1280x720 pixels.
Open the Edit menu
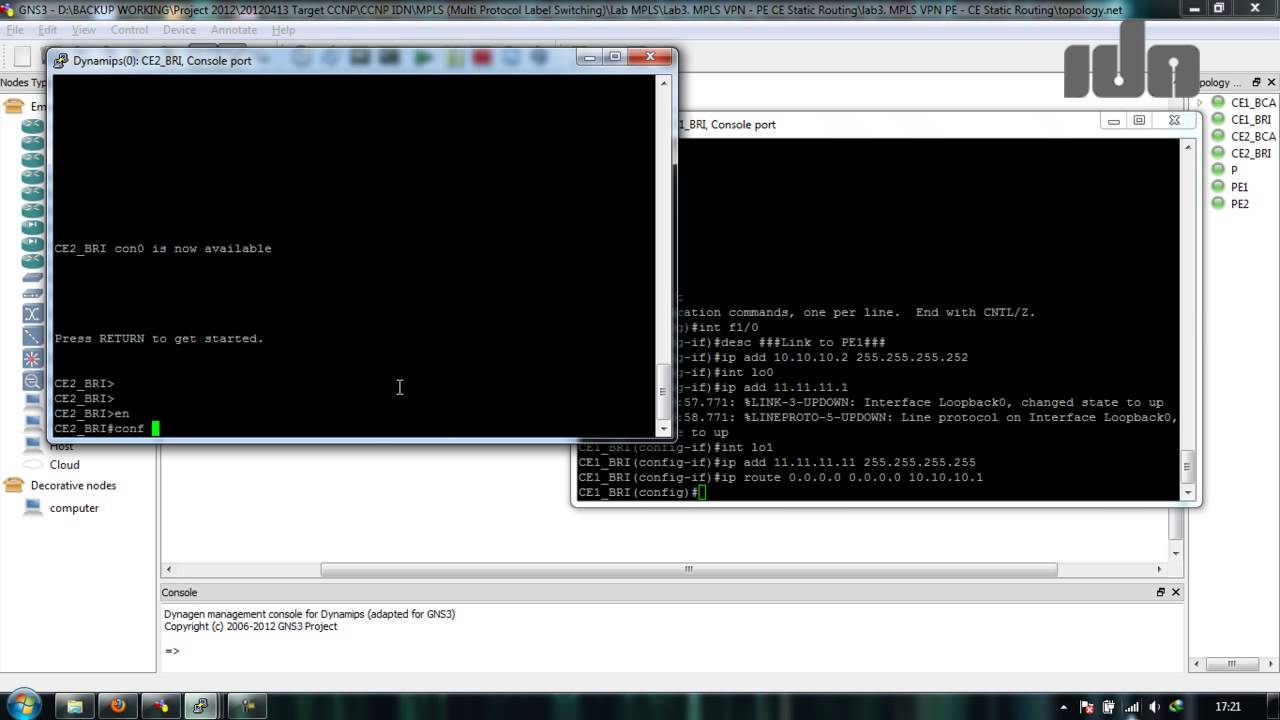pyautogui.click(x=47, y=30)
